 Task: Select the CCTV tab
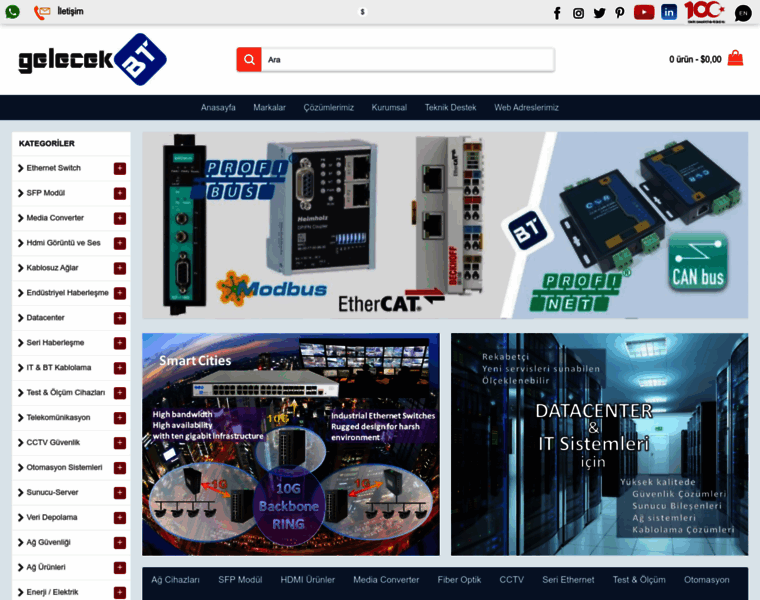tap(512, 580)
